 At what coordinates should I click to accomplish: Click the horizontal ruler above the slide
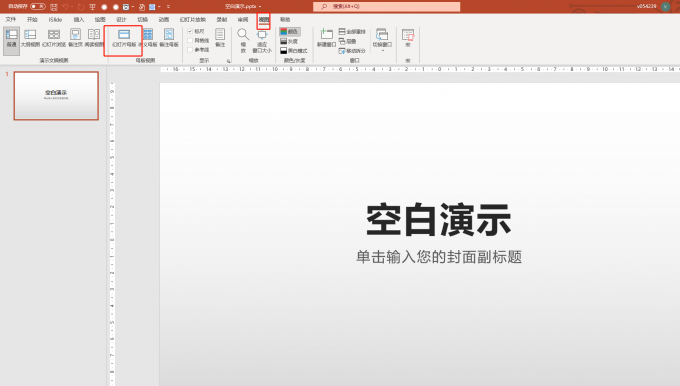tap(420, 69)
